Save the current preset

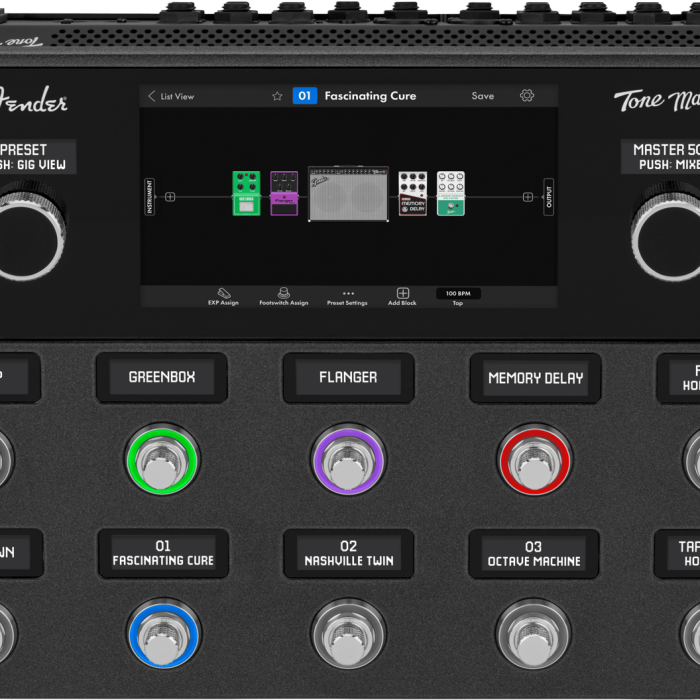(x=483, y=96)
